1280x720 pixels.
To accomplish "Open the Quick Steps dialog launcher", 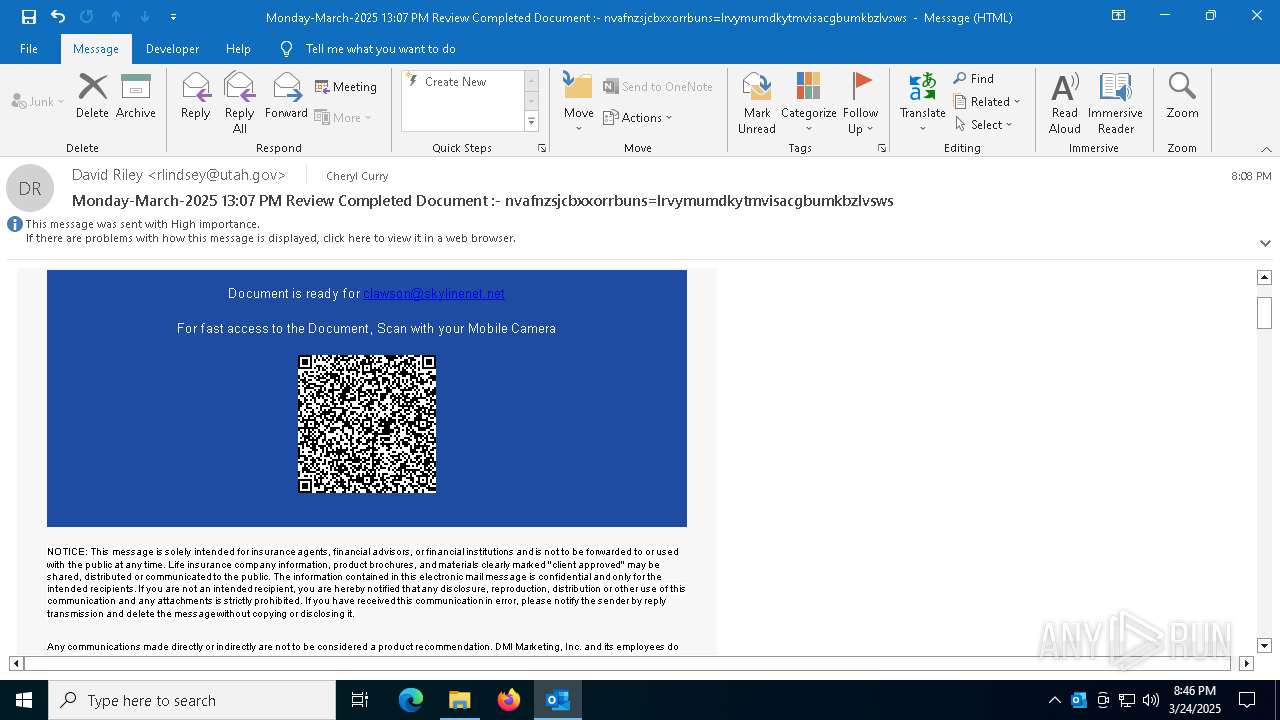I will (542, 148).
